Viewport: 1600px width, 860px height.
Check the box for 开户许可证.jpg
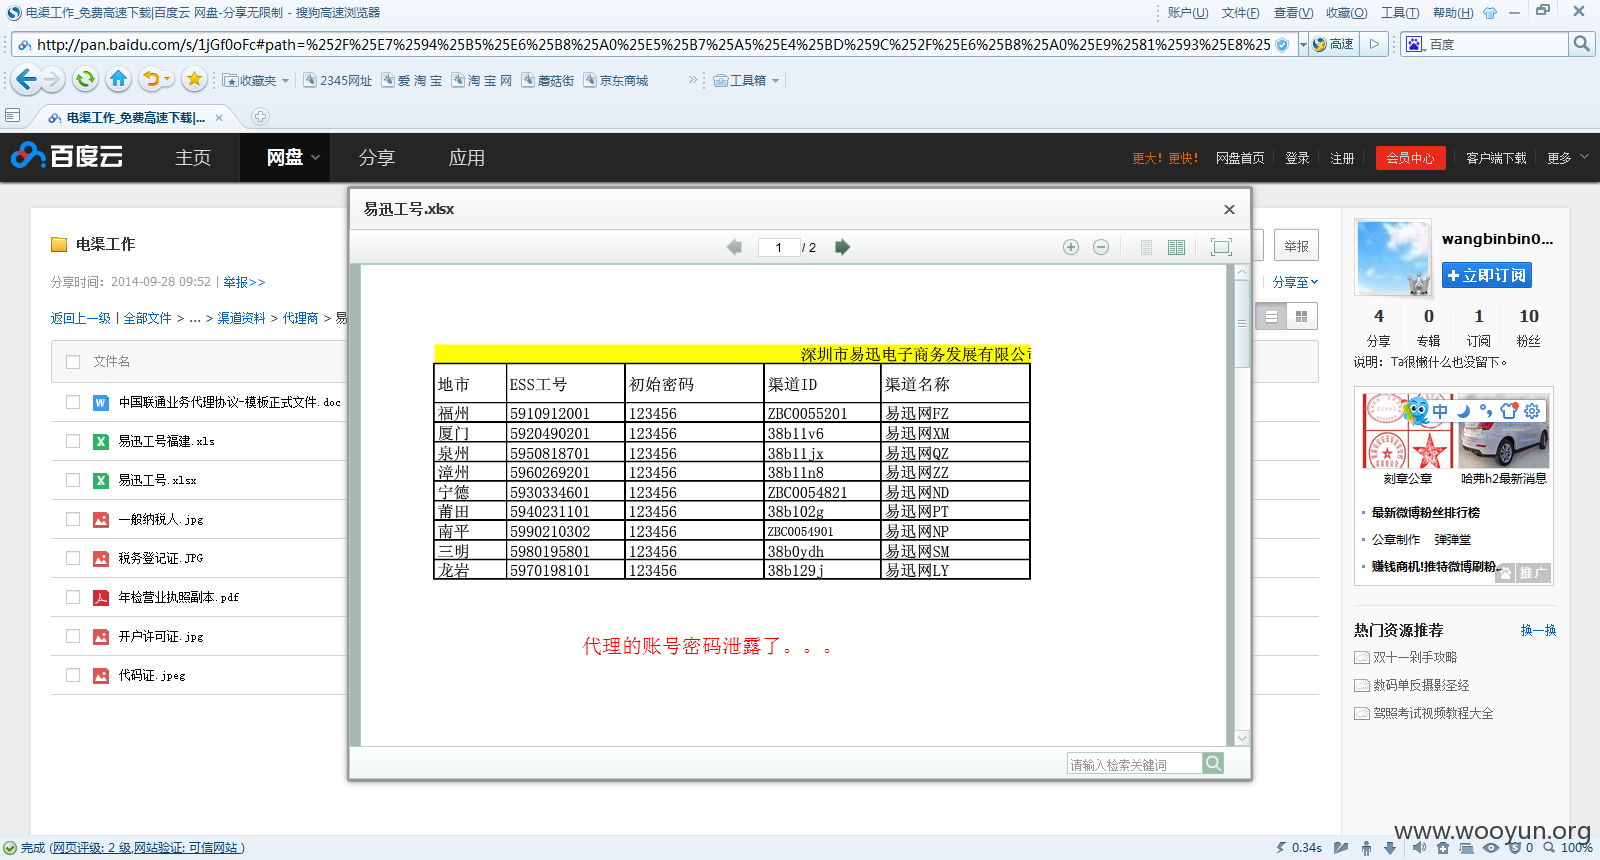(73, 636)
